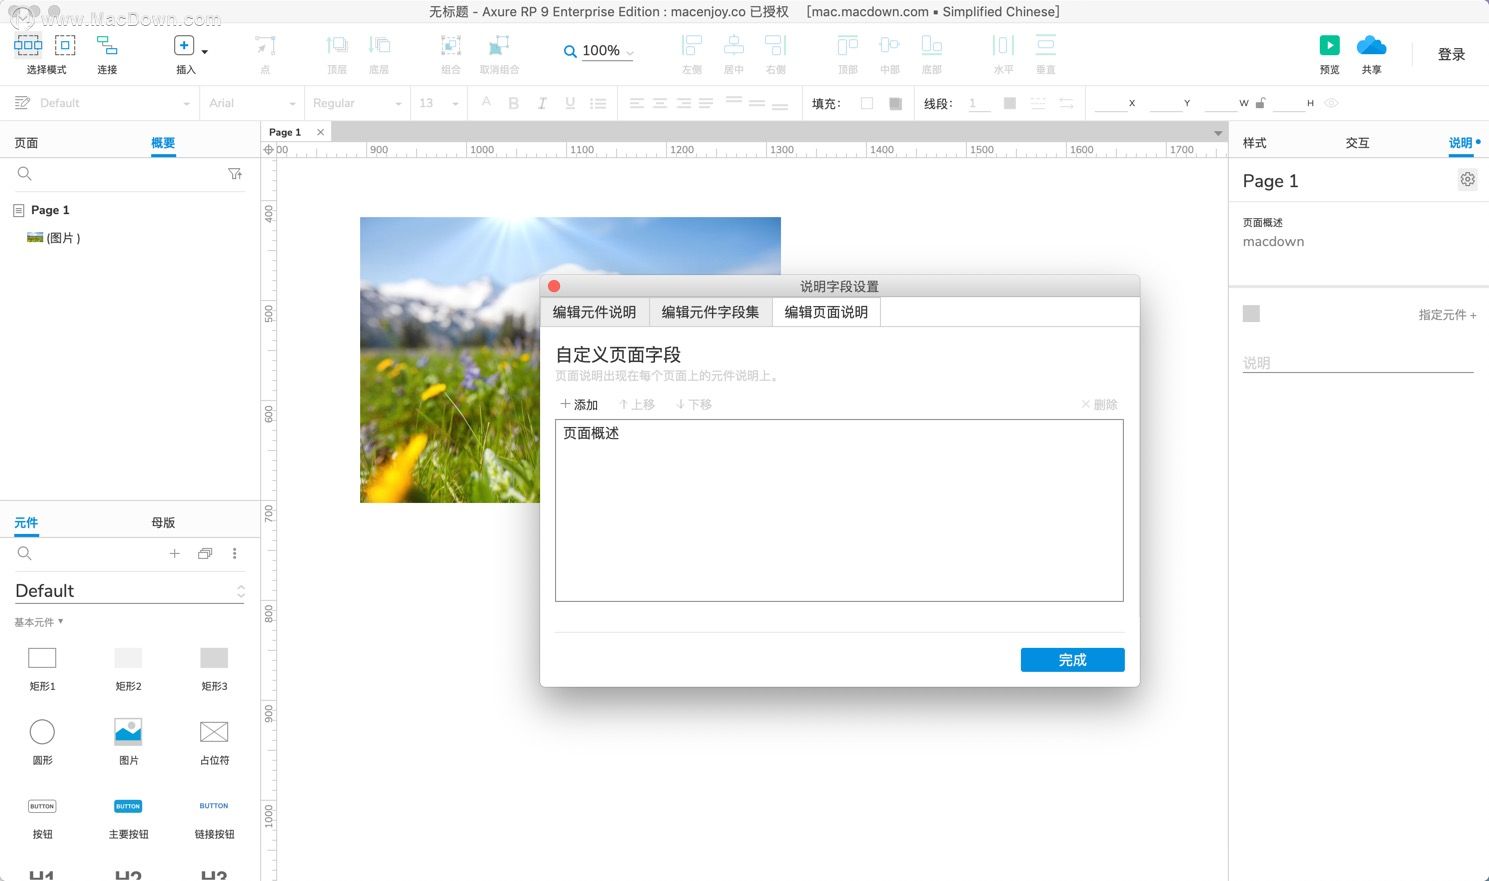Click the 中部 align middle icon
Viewport: 1489px width, 881px height.
[889, 45]
